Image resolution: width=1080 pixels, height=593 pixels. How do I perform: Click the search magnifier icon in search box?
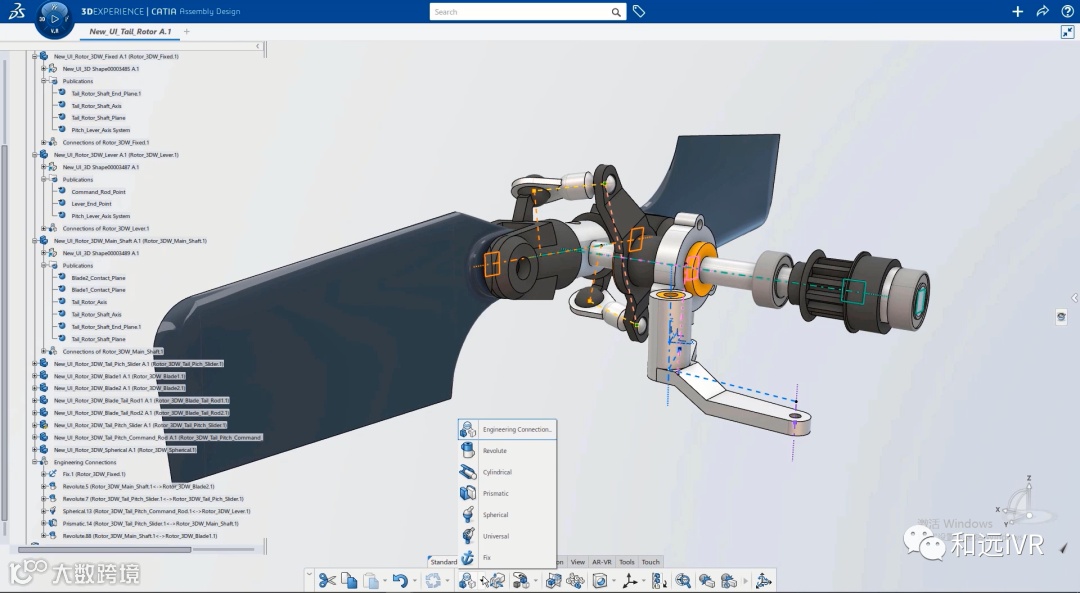(x=616, y=12)
